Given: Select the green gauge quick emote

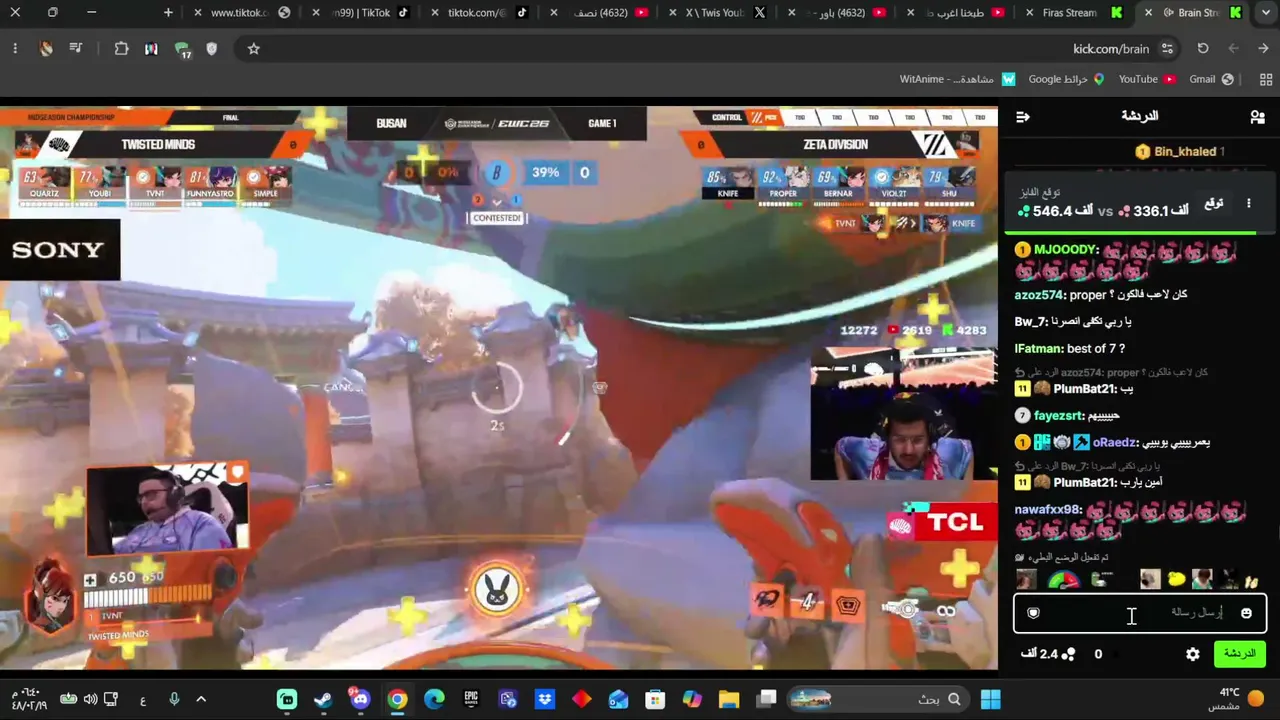Looking at the screenshot, I should [x=1064, y=580].
